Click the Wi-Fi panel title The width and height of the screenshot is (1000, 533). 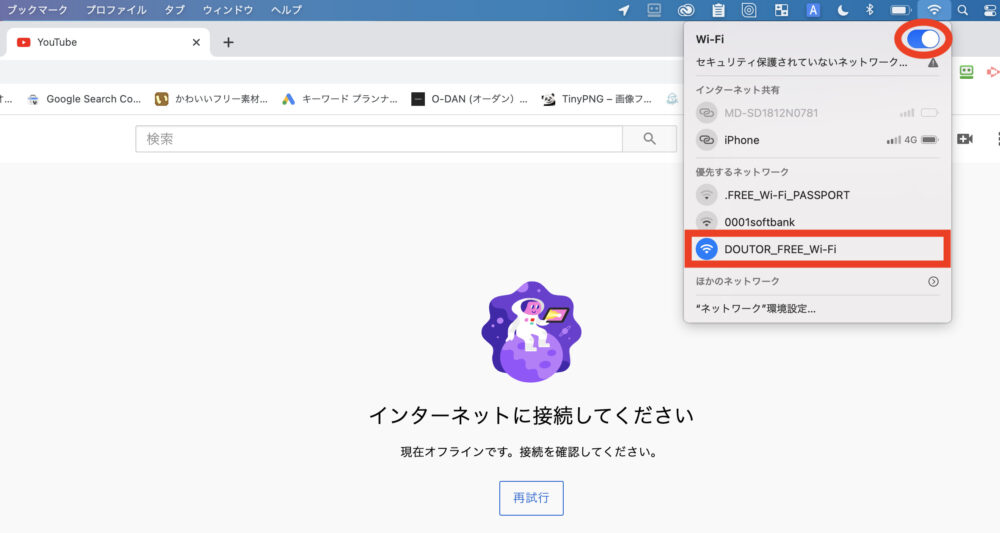[x=710, y=39]
